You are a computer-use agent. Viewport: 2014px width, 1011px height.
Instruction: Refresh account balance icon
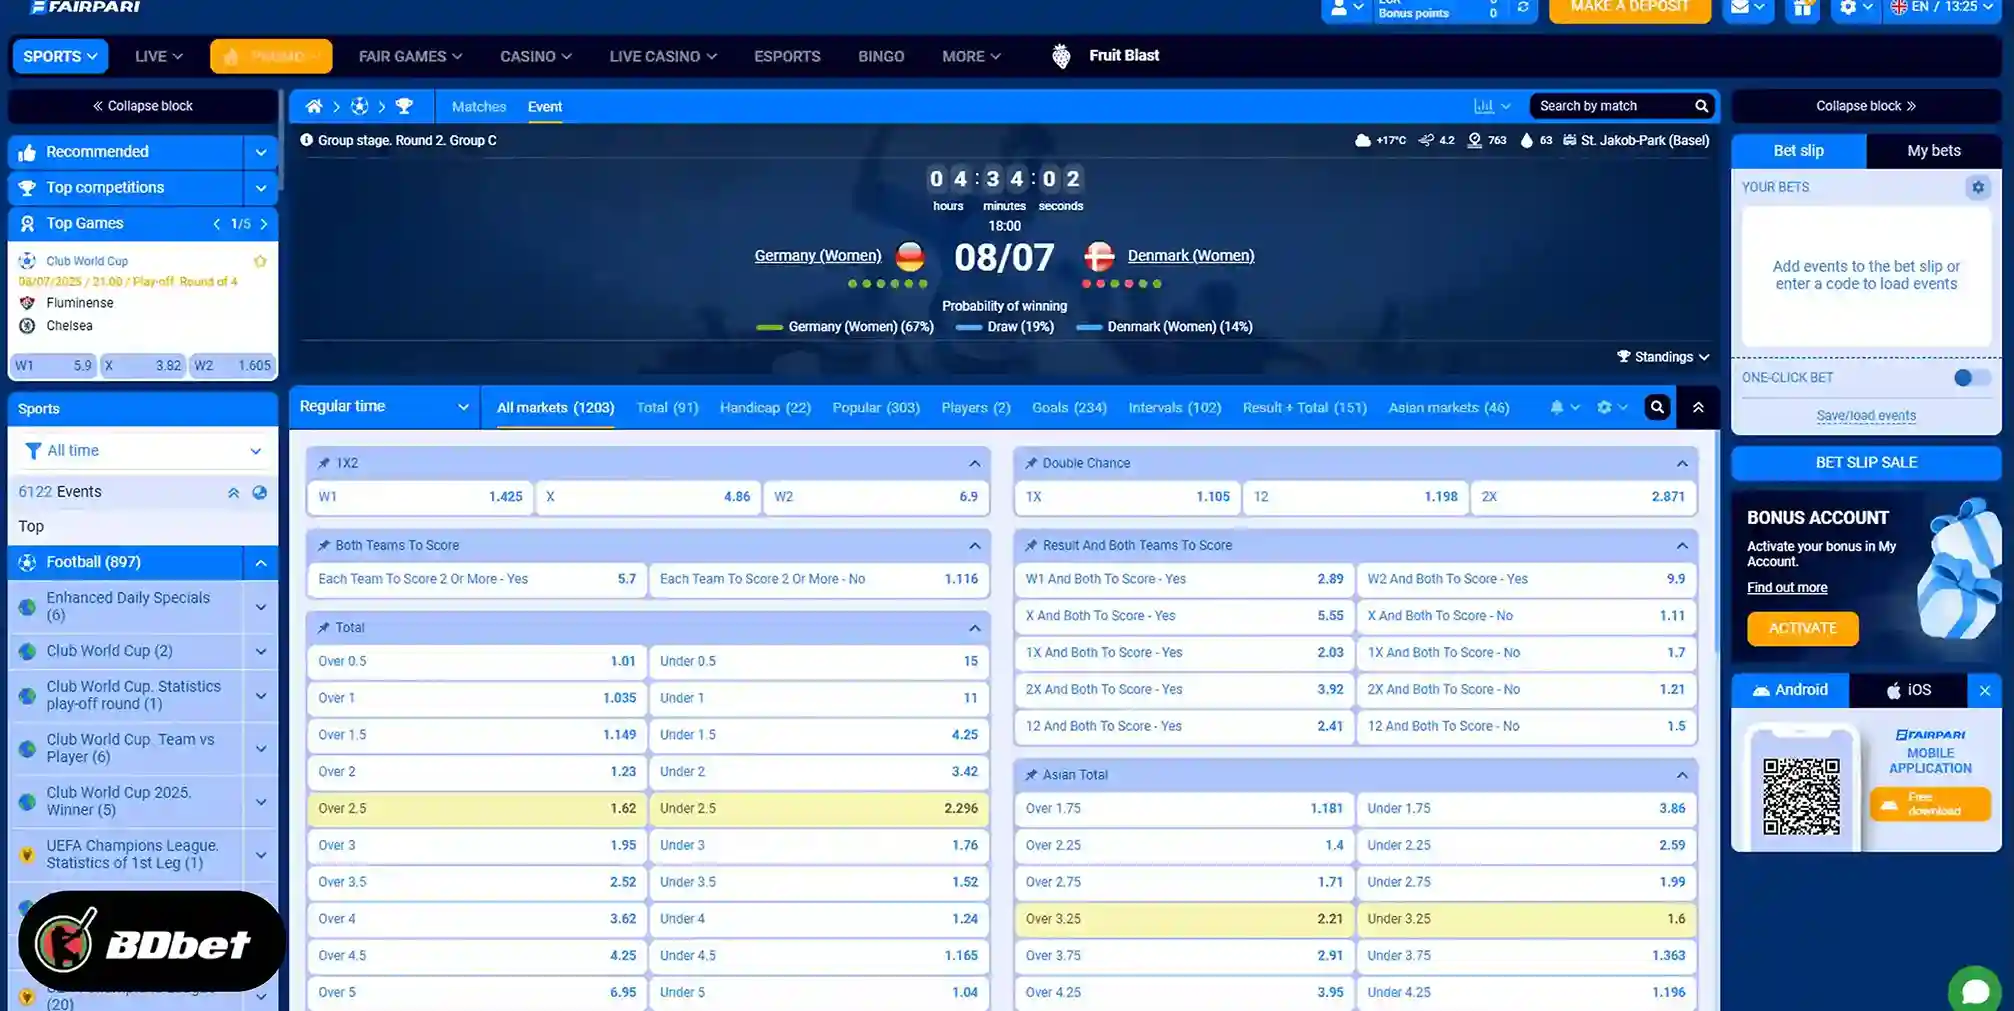coord(1522,8)
